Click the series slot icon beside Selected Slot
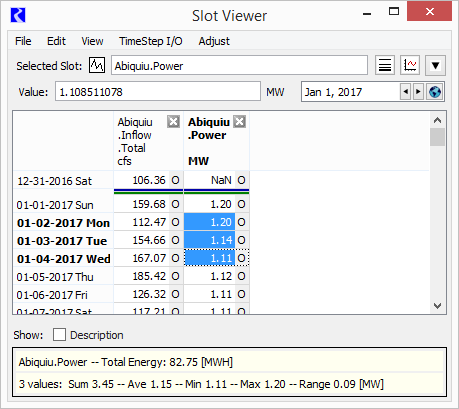Viewport: 459px width, 409px height. (x=97, y=65)
